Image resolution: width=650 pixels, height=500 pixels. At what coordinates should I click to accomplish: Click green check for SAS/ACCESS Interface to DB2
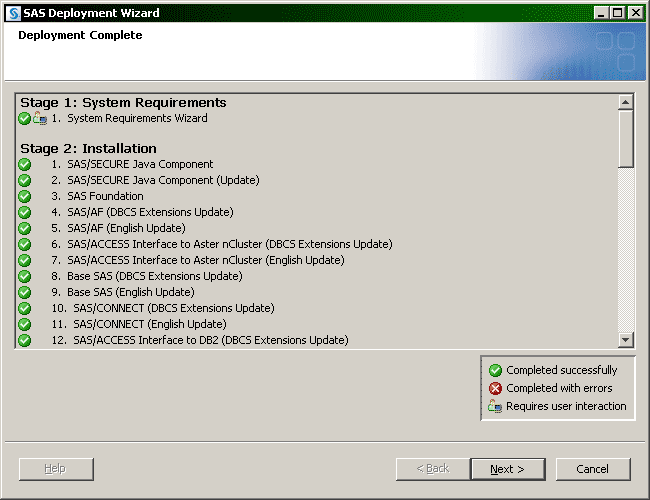[x=24, y=340]
